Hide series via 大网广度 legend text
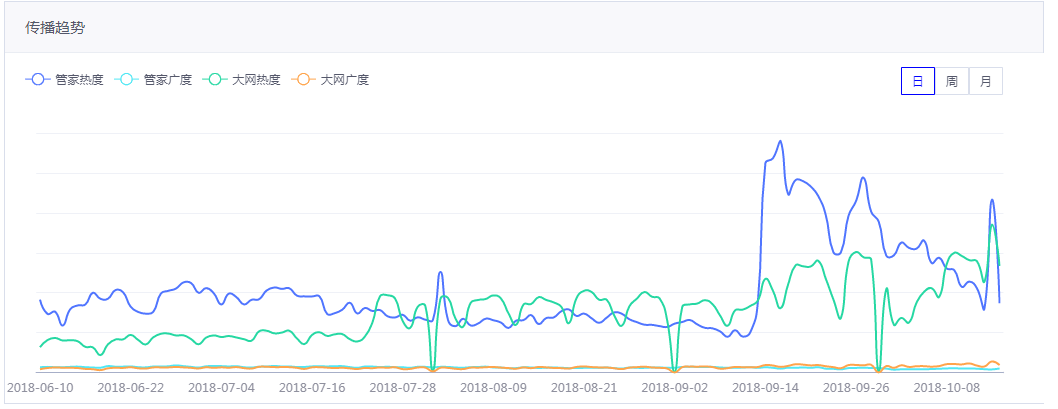 345,80
